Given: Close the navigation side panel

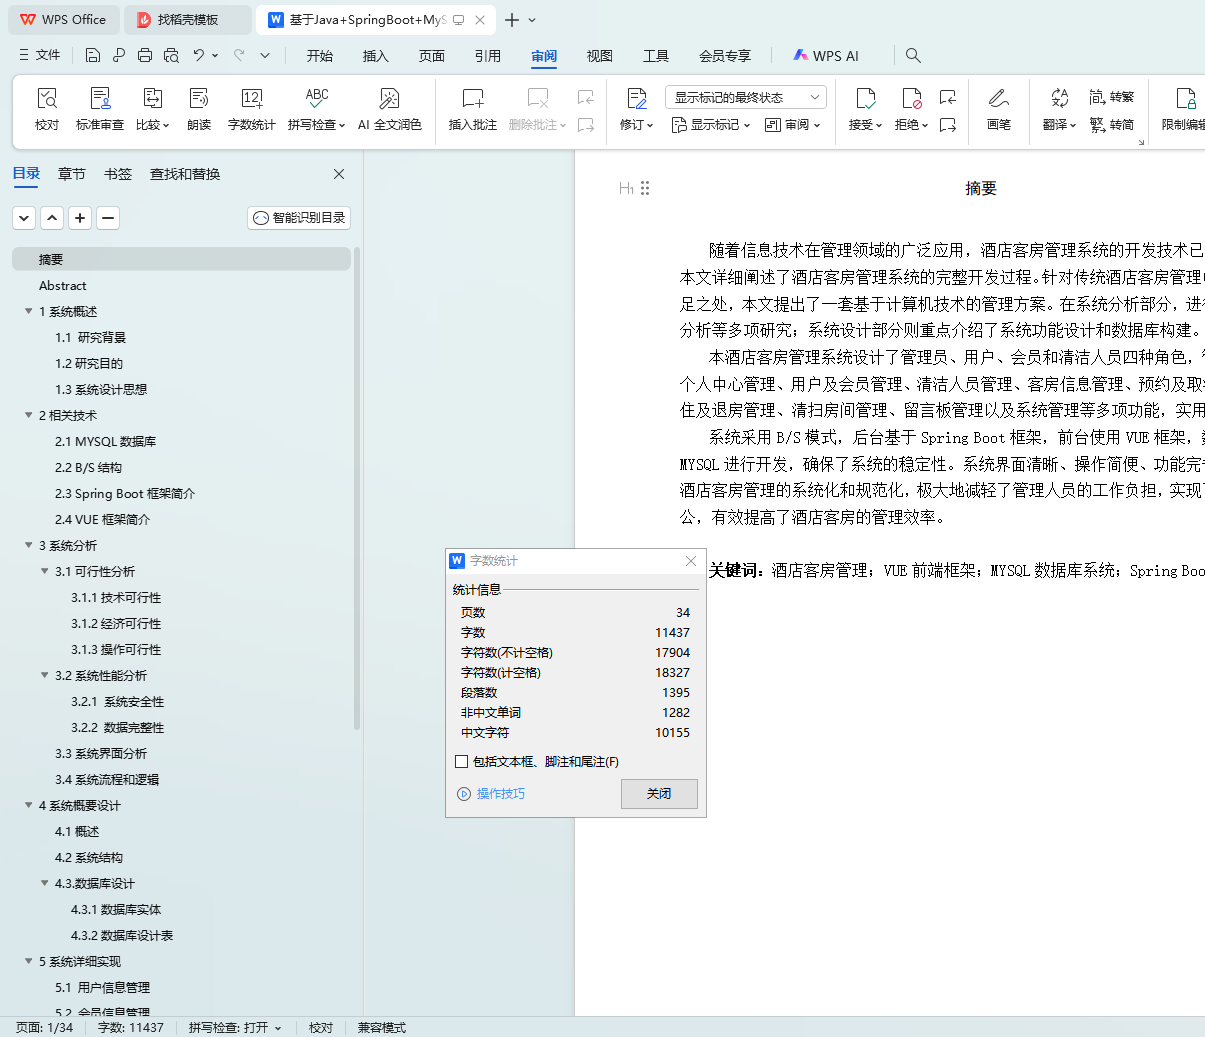Looking at the screenshot, I should click(x=339, y=174).
